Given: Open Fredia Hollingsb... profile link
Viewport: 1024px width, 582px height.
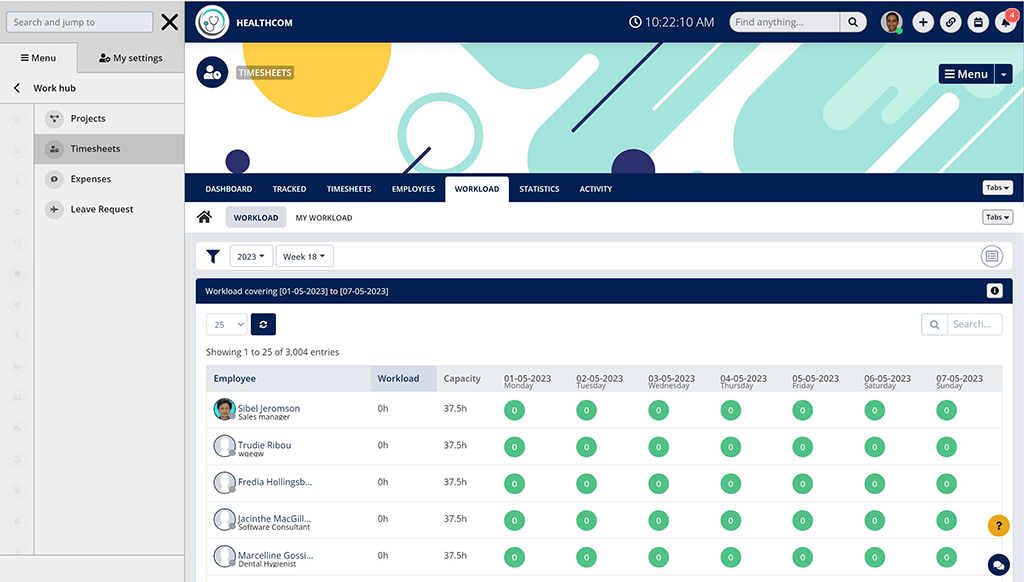Looking at the screenshot, I should pos(275,482).
